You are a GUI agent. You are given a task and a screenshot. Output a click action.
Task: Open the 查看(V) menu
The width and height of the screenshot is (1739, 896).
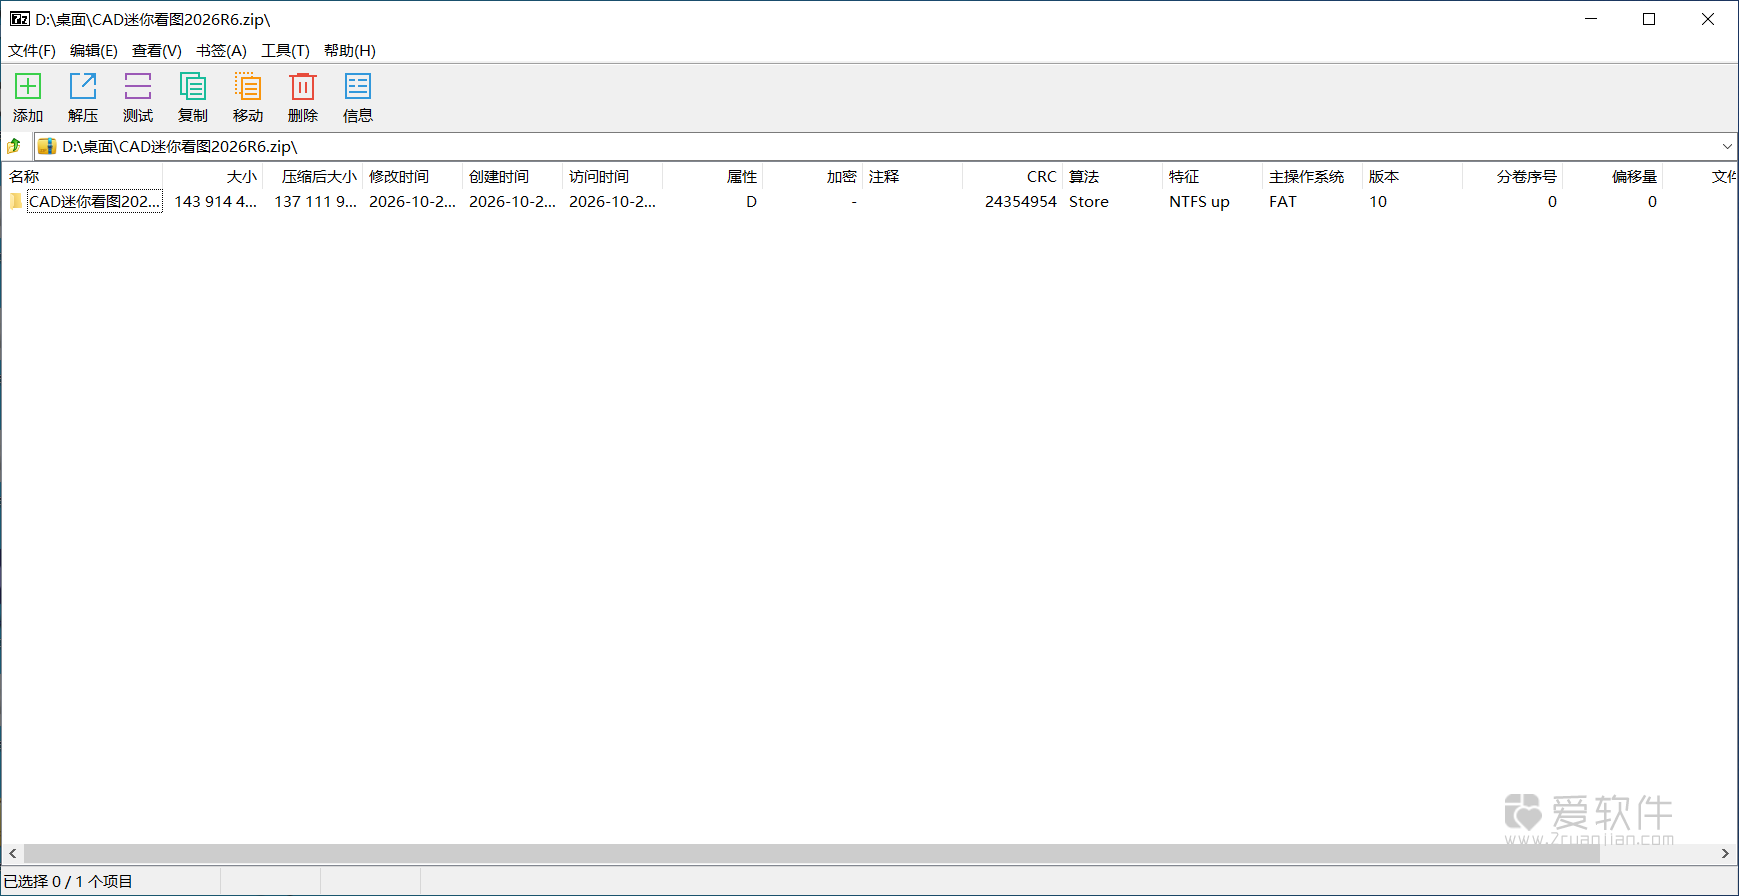pyautogui.click(x=157, y=51)
